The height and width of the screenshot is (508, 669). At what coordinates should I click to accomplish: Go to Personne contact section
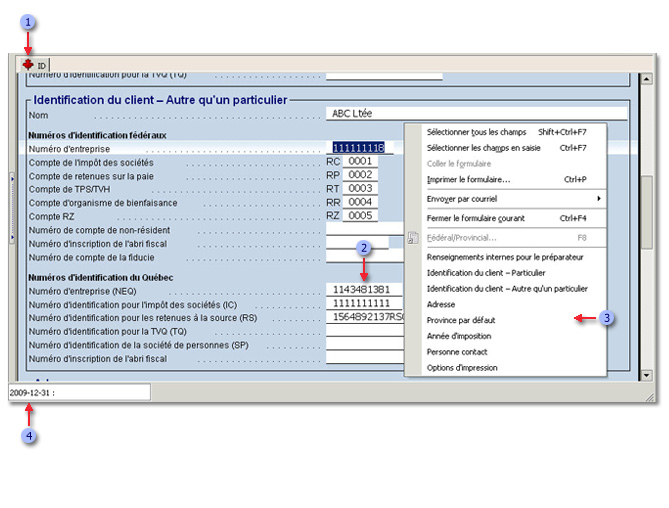pyautogui.click(x=506, y=352)
